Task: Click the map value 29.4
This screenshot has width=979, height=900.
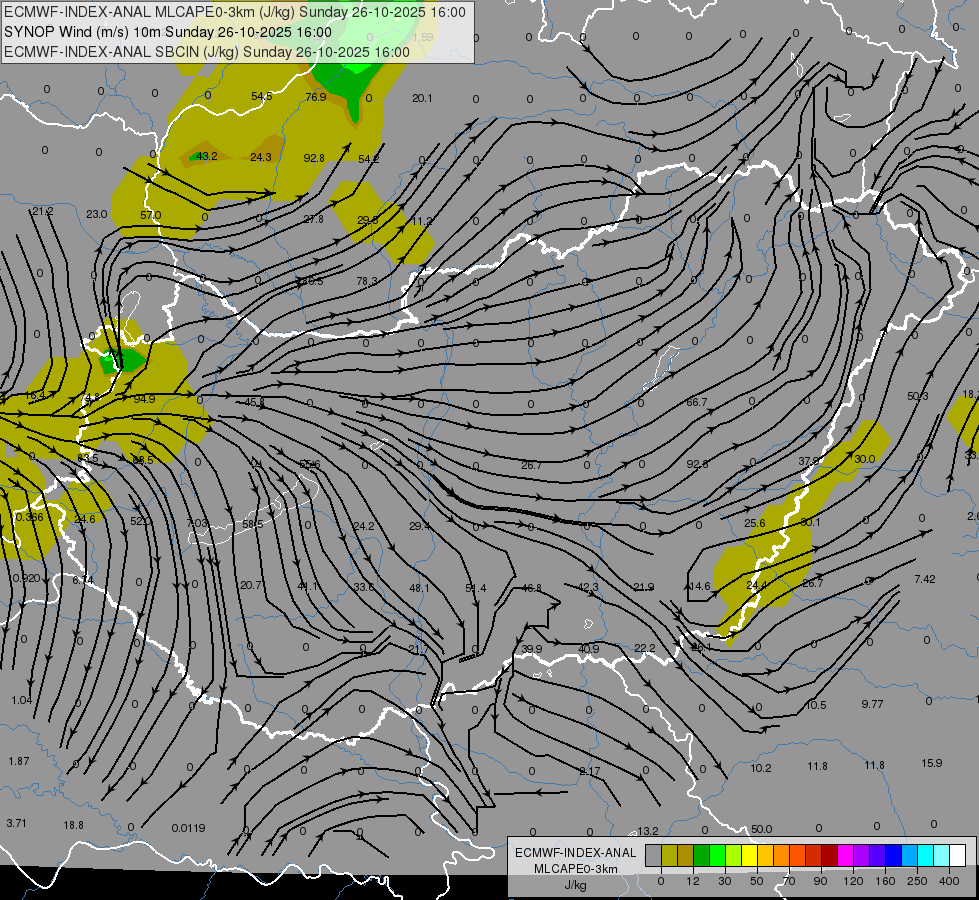Action: pyautogui.click(x=420, y=527)
